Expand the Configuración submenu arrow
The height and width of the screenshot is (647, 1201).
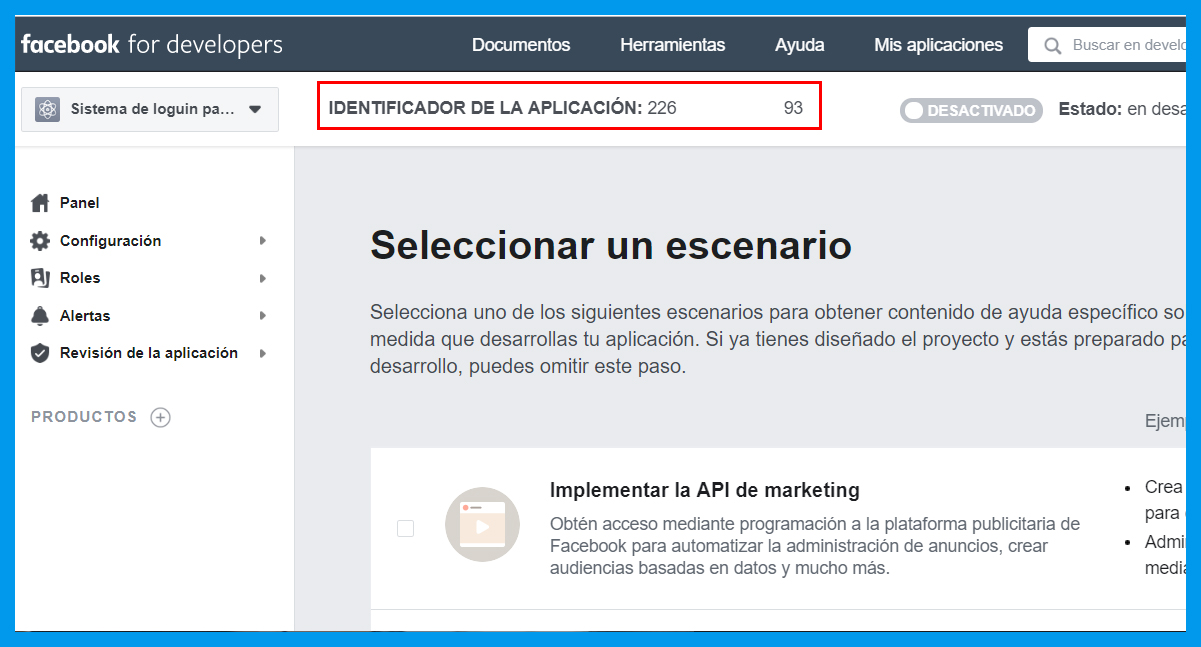tap(263, 241)
